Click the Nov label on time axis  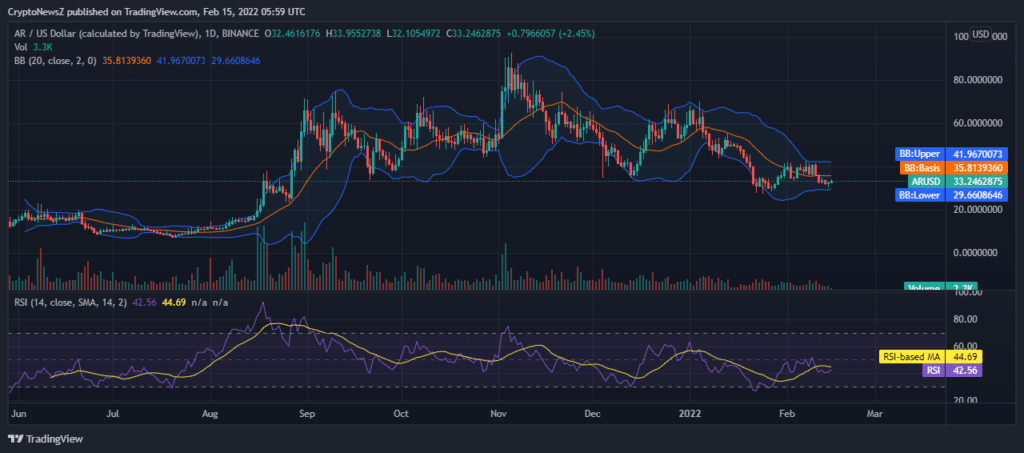(x=498, y=413)
